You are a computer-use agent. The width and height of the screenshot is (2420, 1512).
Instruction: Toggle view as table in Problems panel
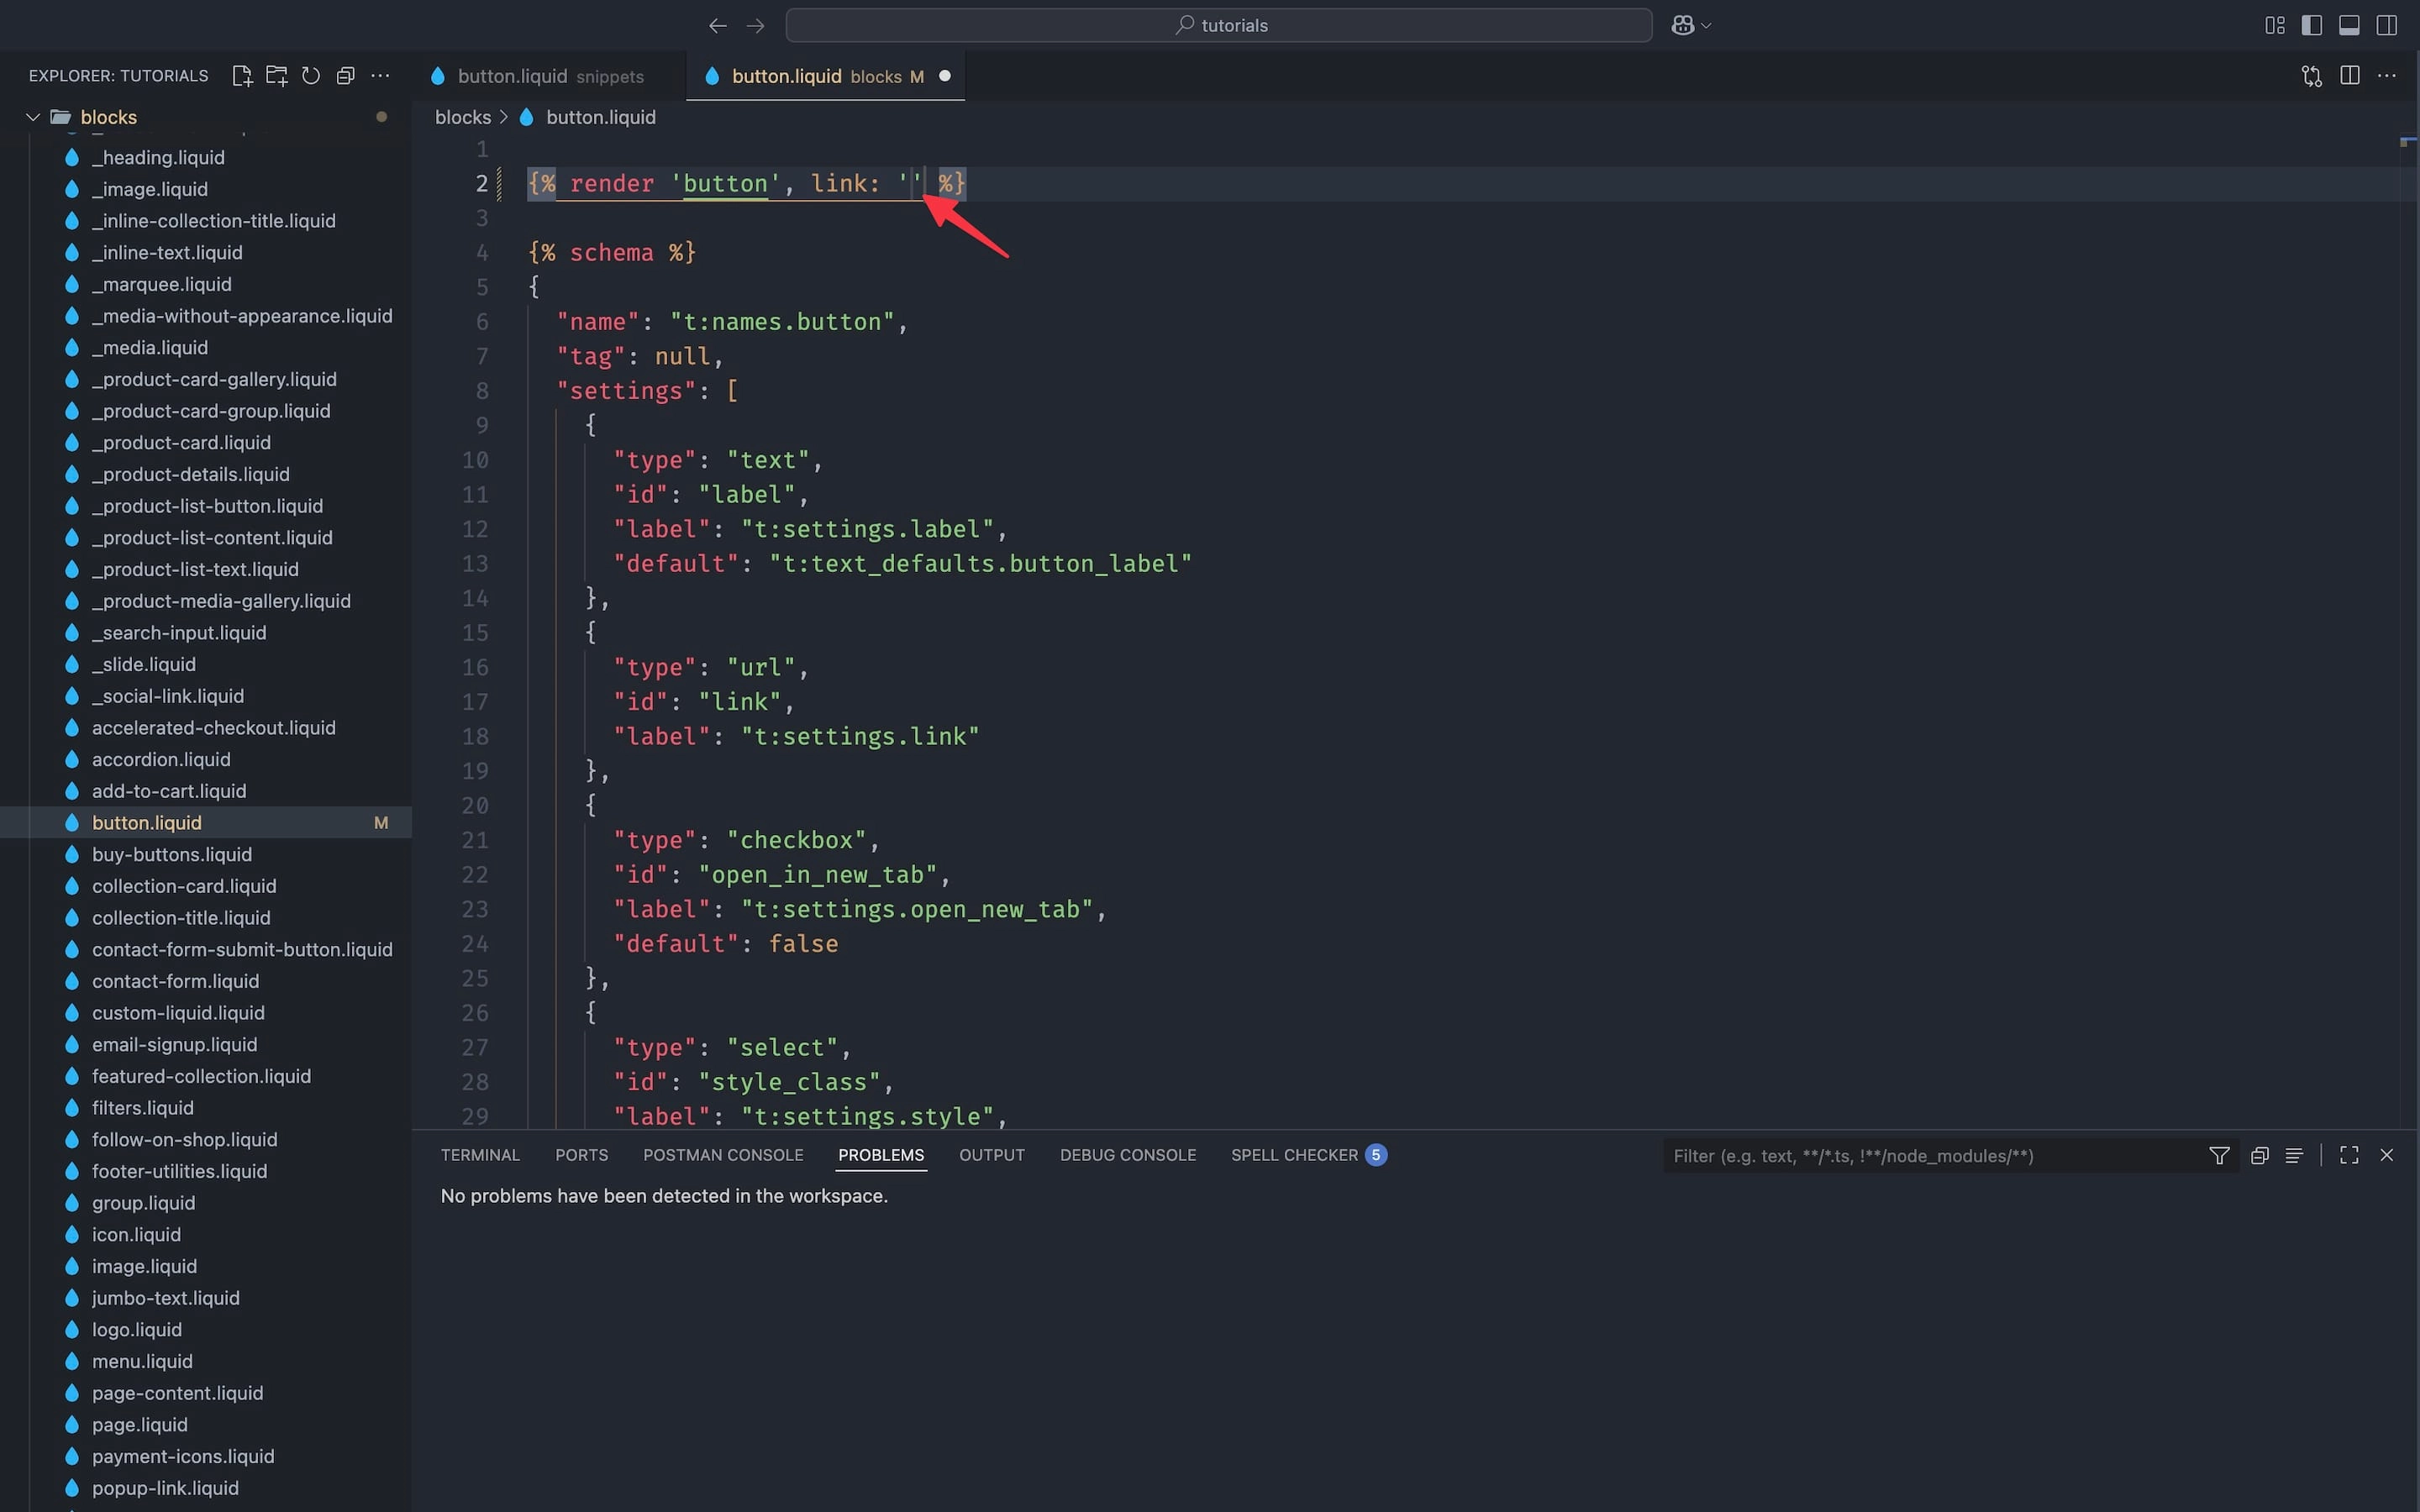(x=2295, y=1156)
